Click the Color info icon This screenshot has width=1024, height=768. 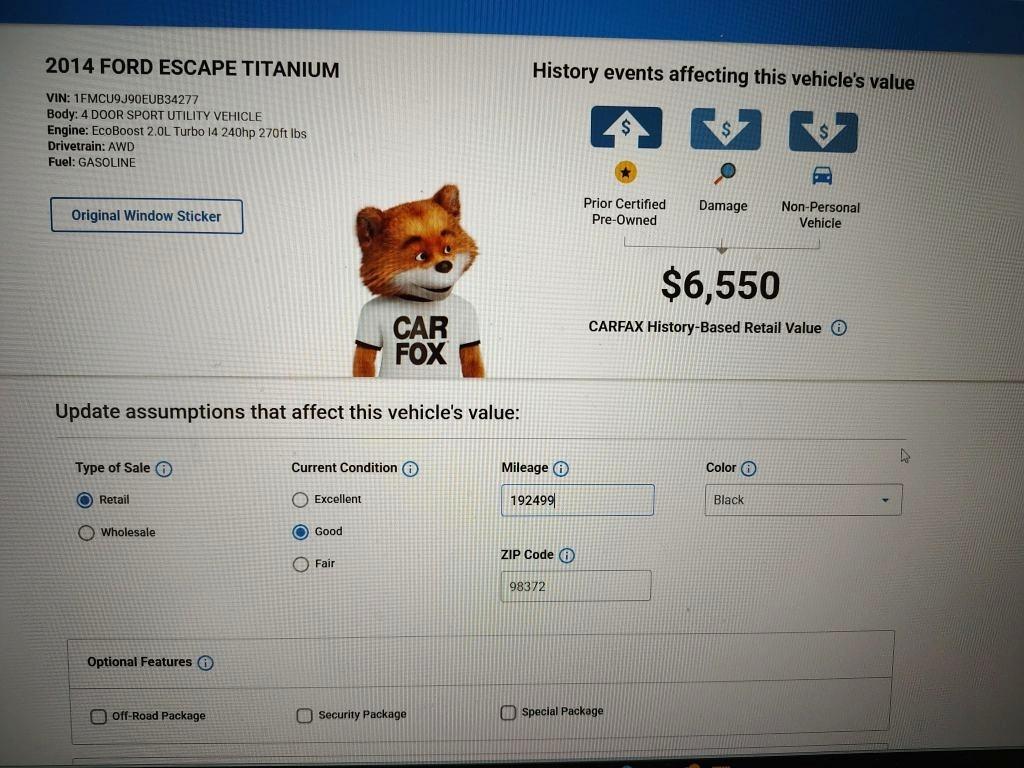pos(748,468)
